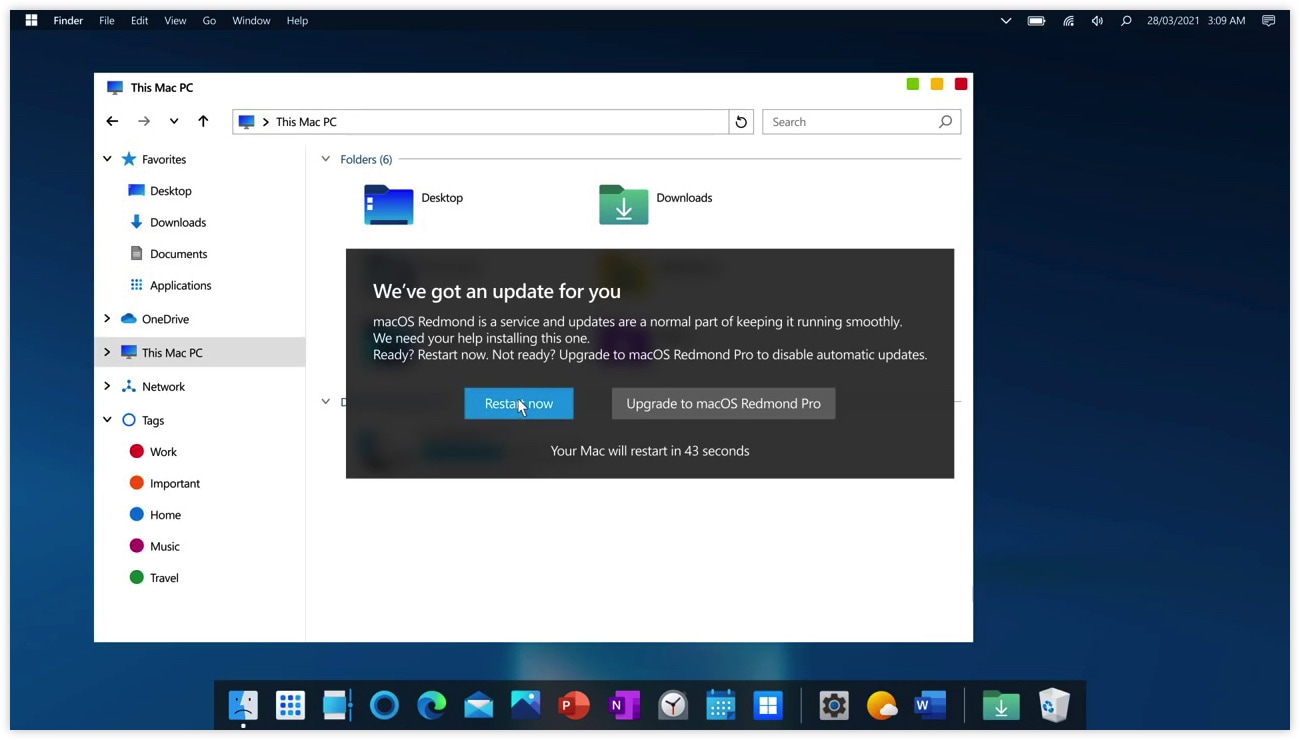1300x740 pixels.
Task: Open Clock app in dock
Action: 673,705
